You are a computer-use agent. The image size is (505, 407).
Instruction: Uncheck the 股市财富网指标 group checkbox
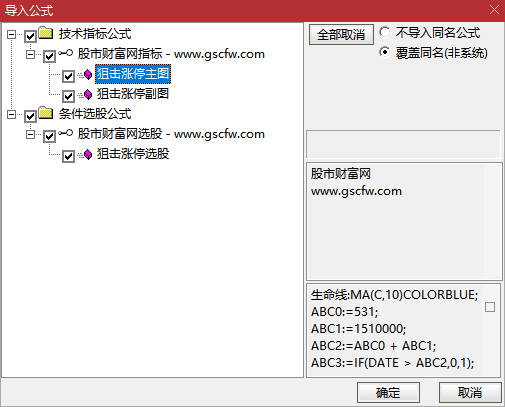pos(49,56)
